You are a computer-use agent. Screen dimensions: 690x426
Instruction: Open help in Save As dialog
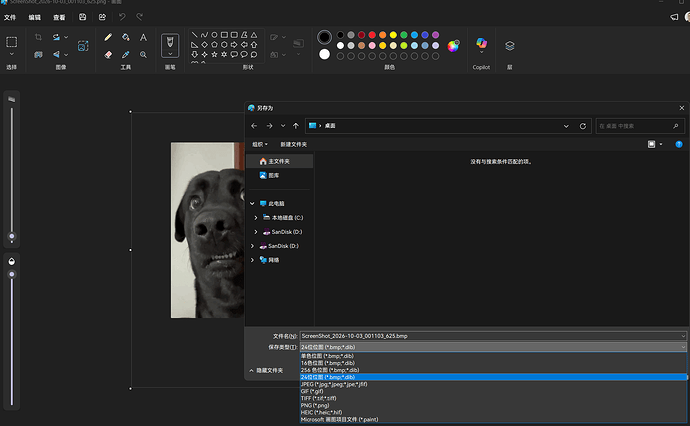point(679,144)
